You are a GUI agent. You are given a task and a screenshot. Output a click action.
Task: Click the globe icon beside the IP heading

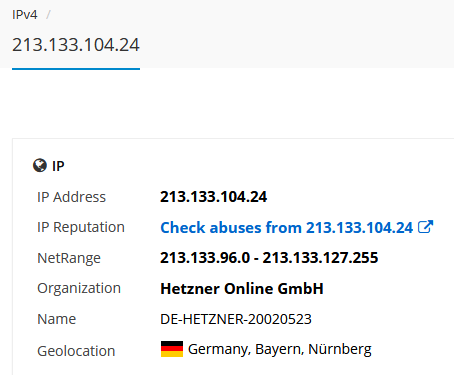click(x=40, y=165)
